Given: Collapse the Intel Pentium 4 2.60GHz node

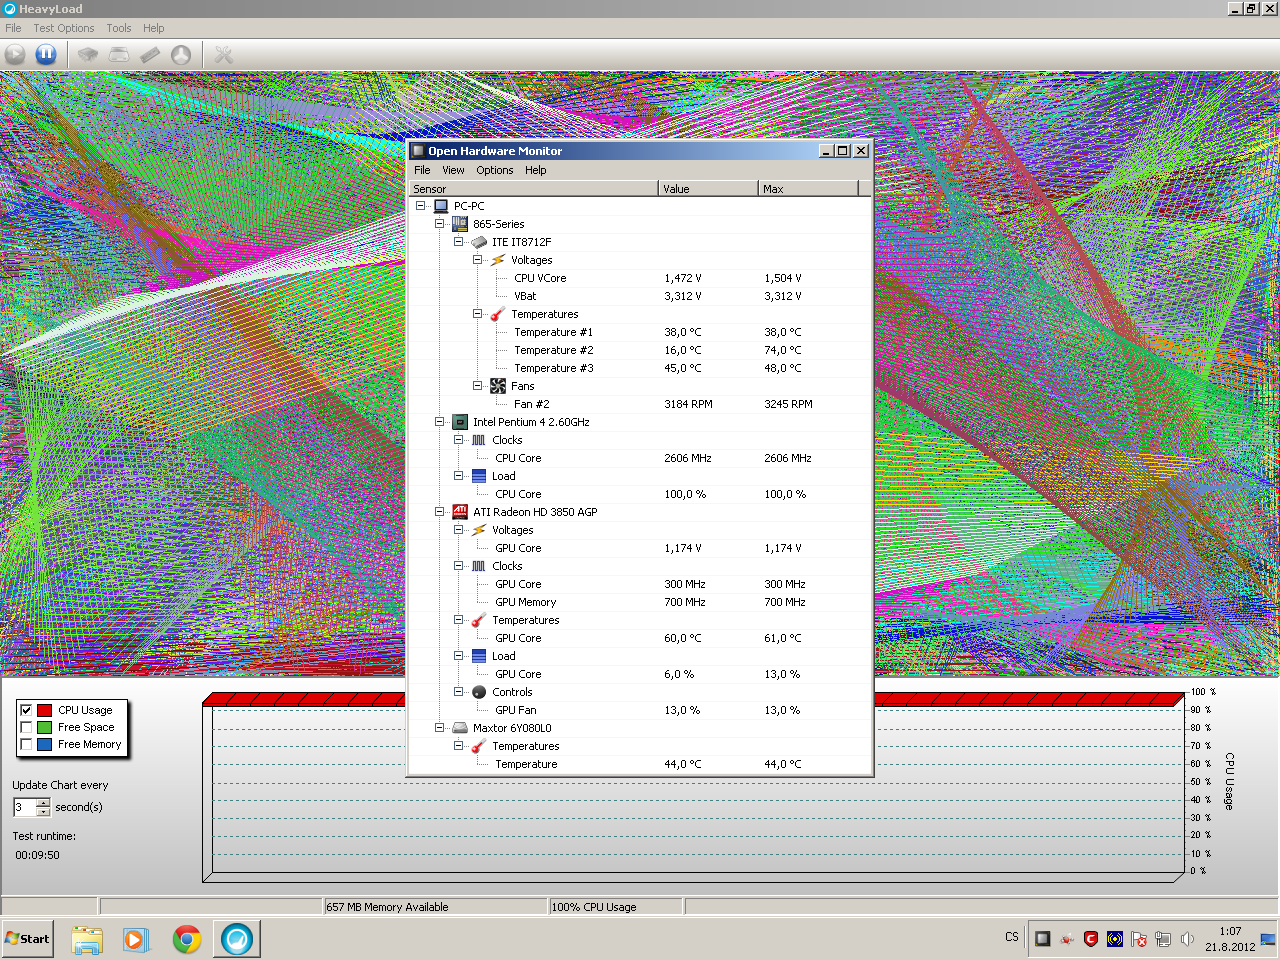Looking at the screenshot, I should (440, 422).
